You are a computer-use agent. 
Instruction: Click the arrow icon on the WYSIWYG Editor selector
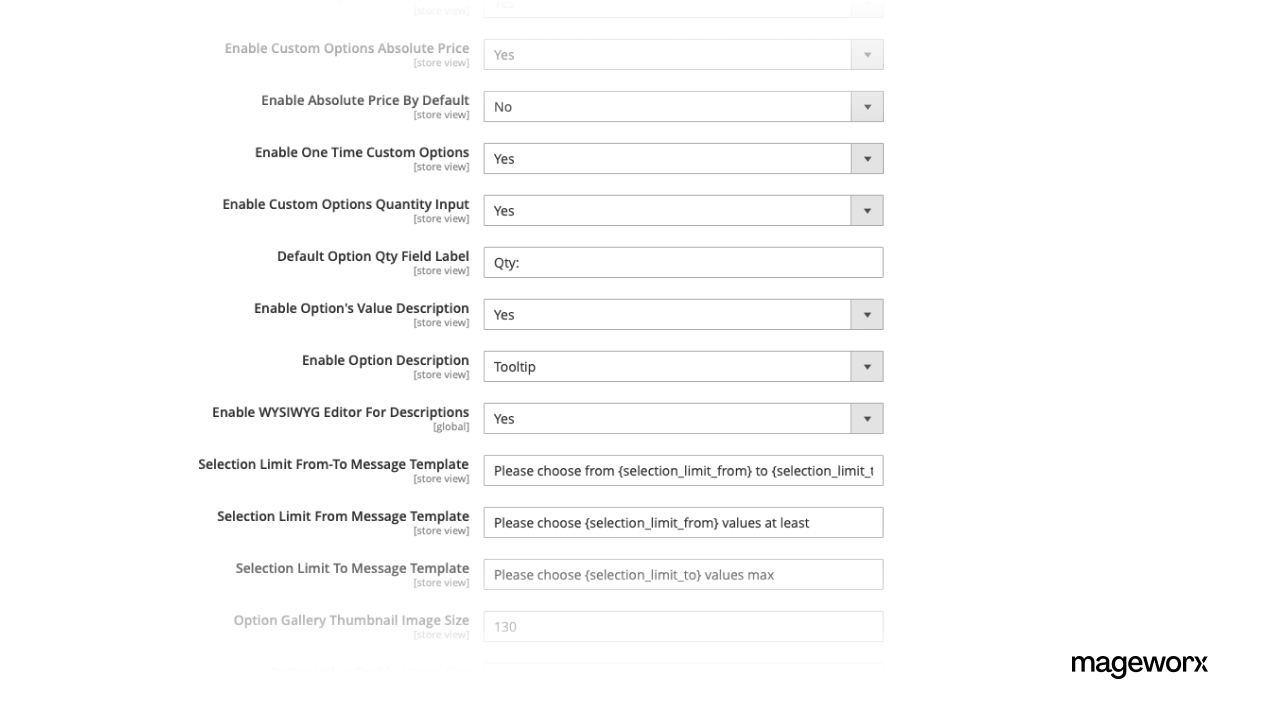point(867,418)
